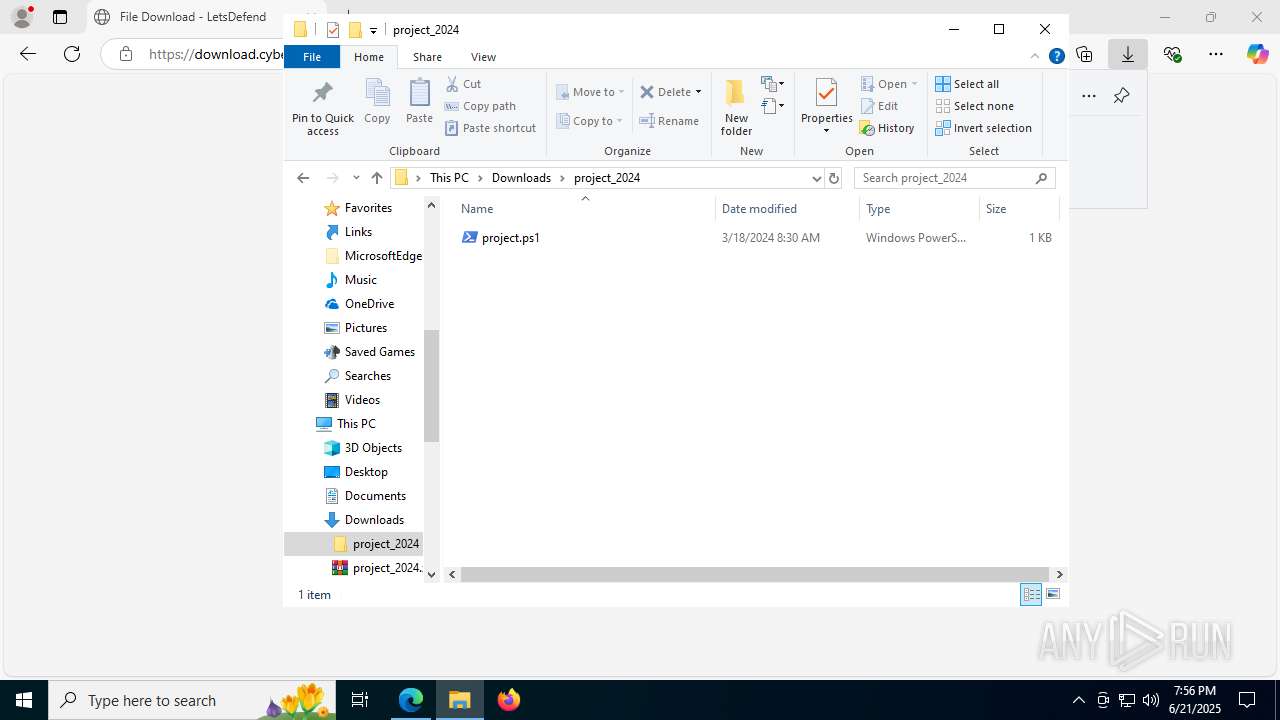Switch to large icons view button
Viewport: 1280px width, 720px height.
tap(1053, 594)
